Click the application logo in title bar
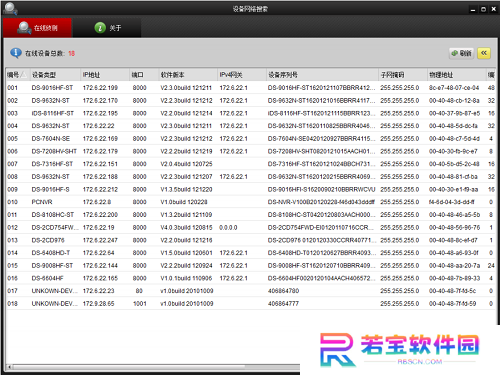 [10, 8]
